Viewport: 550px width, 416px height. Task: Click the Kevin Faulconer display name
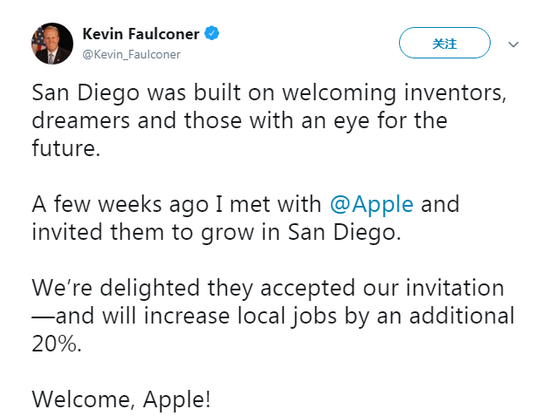coord(141,34)
